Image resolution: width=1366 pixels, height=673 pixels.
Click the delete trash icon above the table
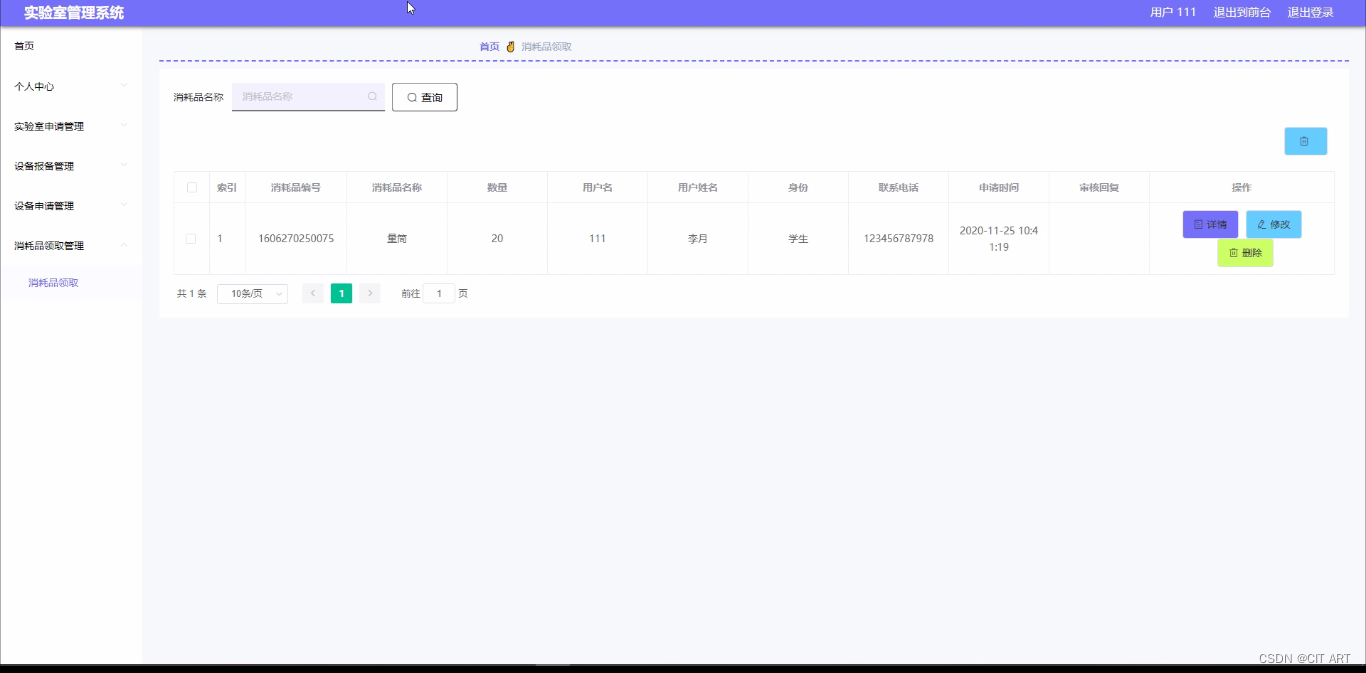[1305, 141]
